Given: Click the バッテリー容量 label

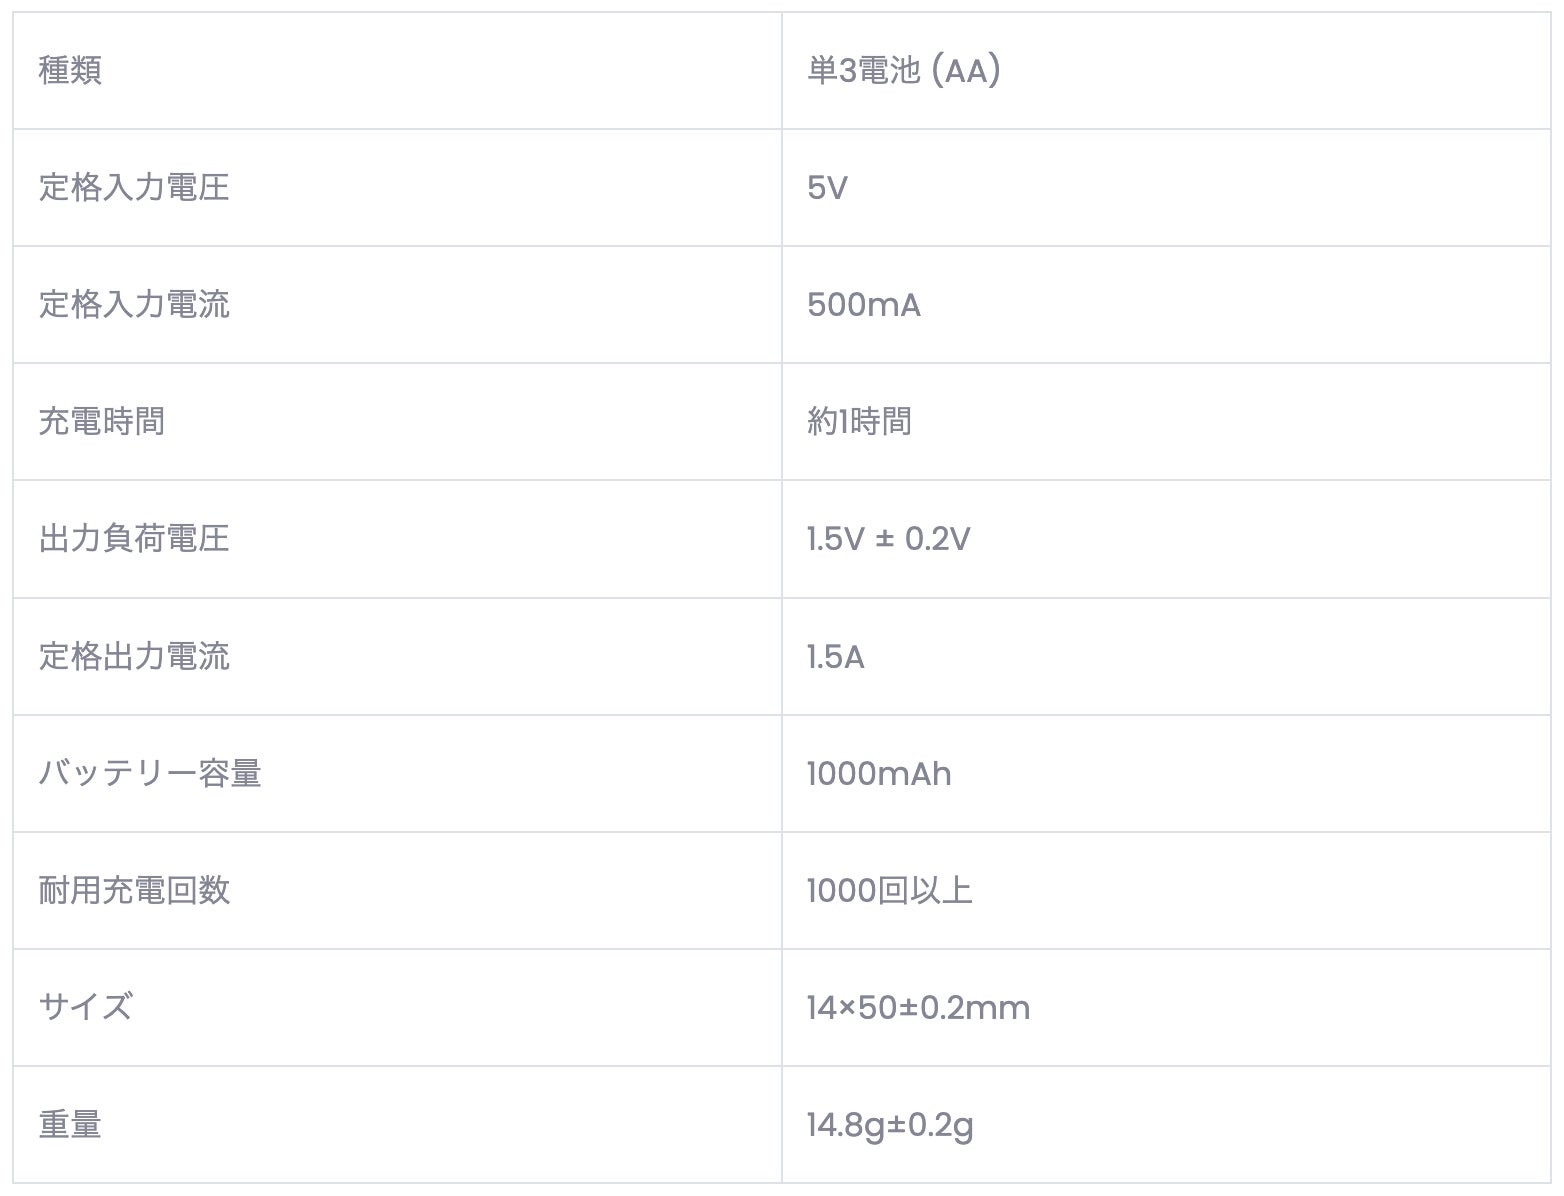Looking at the screenshot, I should [x=150, y=773].
